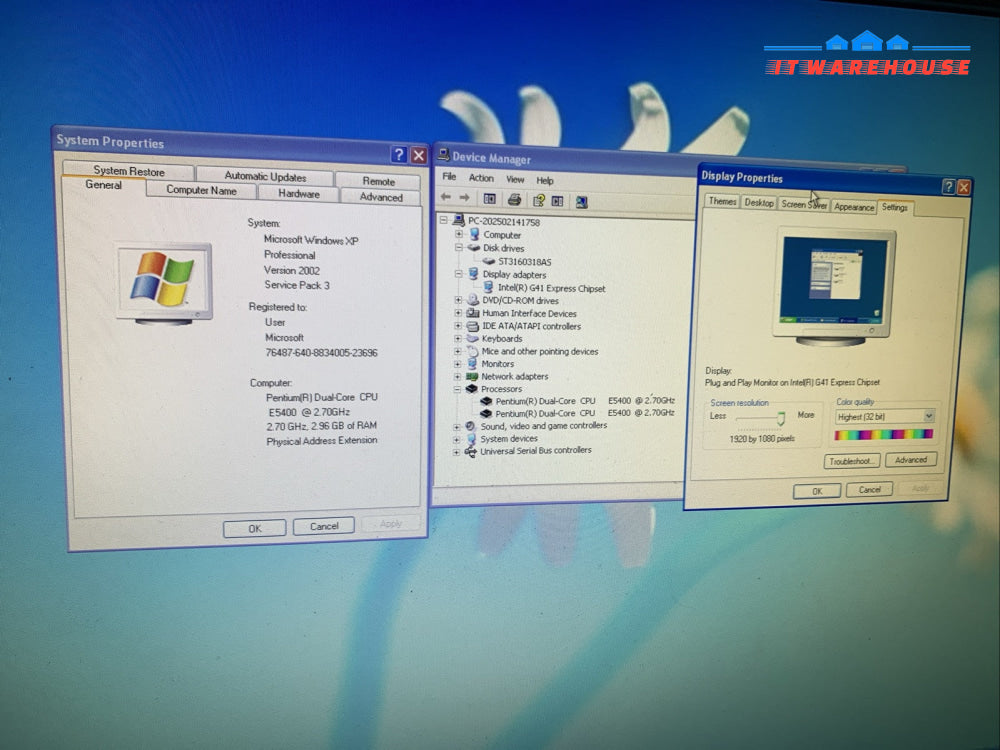The width and height of the screenshot is (1000, 750).
Task: Expand the Keyboards tree node
Action: coord(459,338)
